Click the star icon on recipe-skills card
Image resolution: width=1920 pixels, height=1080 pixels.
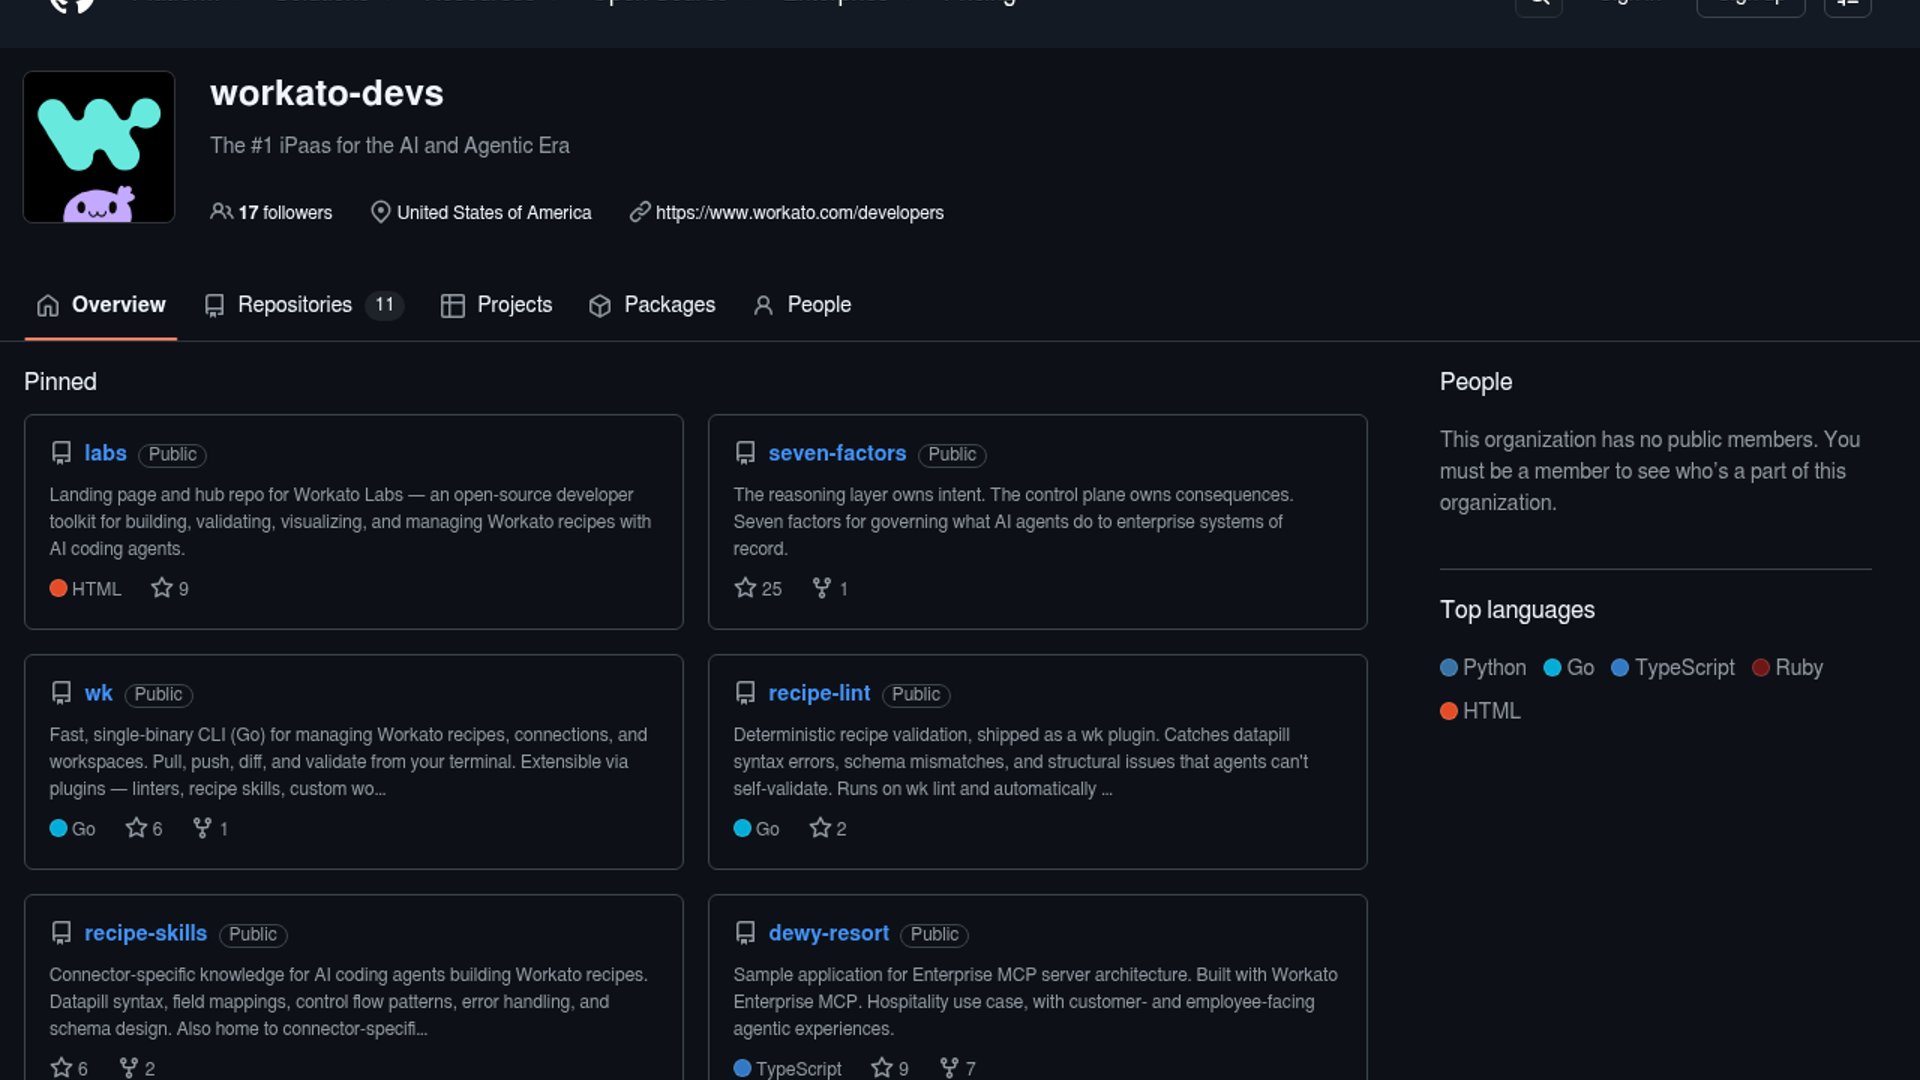tap(61, 1068)
